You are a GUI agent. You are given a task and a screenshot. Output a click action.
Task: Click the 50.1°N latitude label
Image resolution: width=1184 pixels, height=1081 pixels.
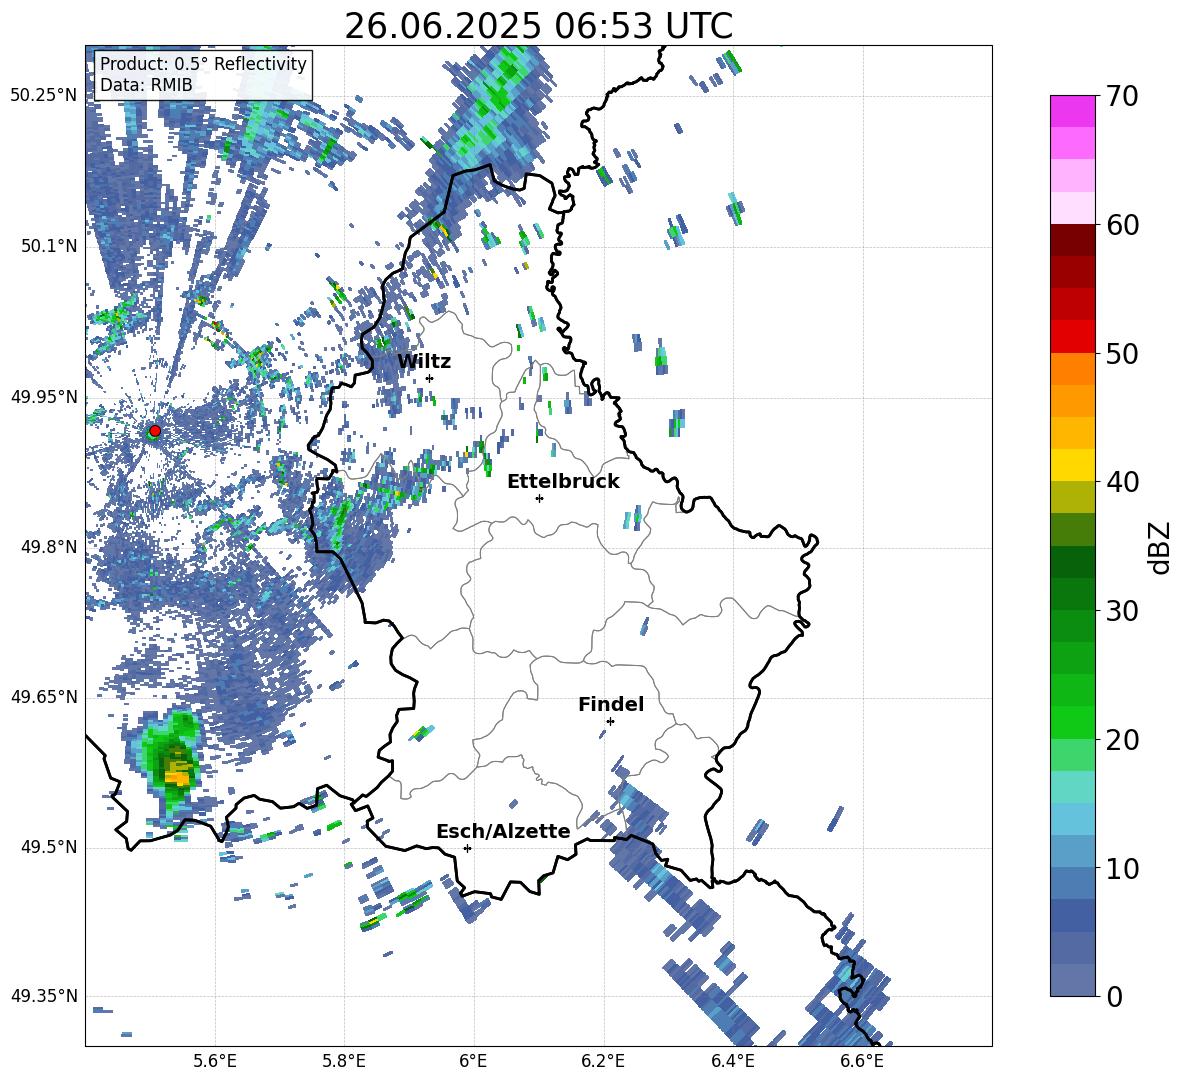[49, 247]
